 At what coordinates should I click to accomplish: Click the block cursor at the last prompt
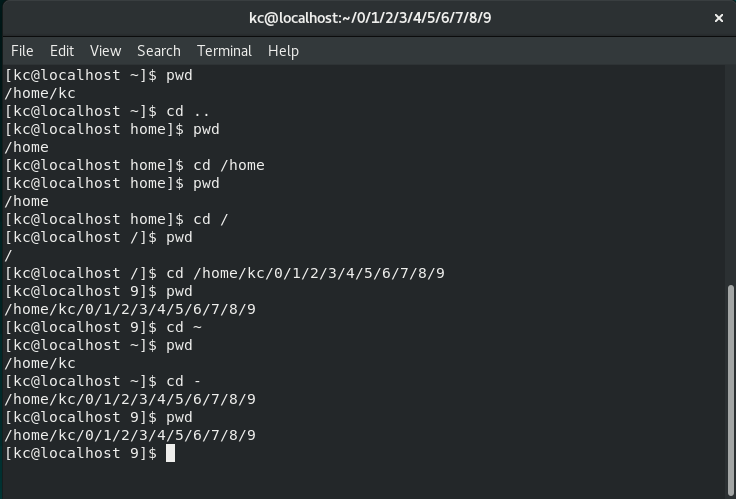(x=171, y=453)
